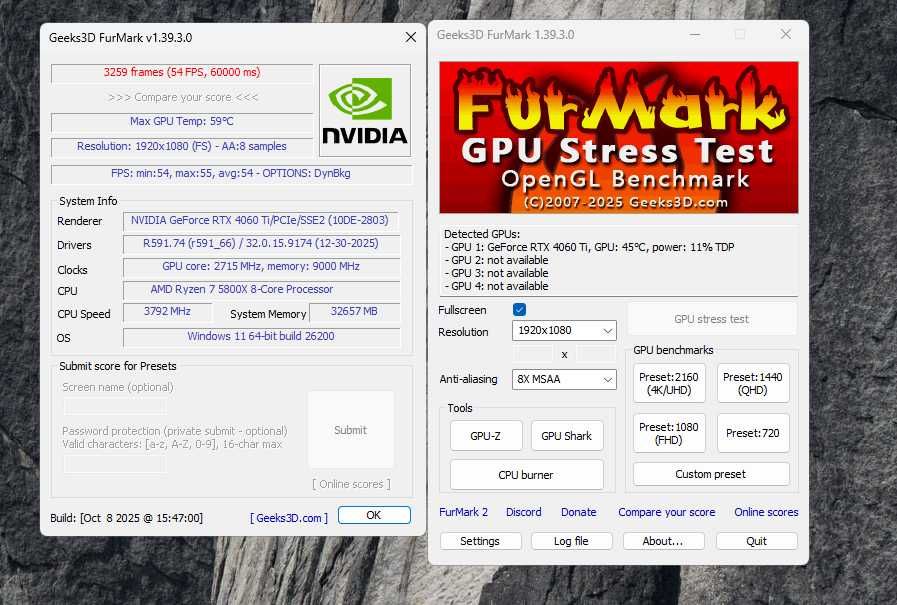Click the Resolution: 1920x1080 (FS) result line

click(182, 146)
